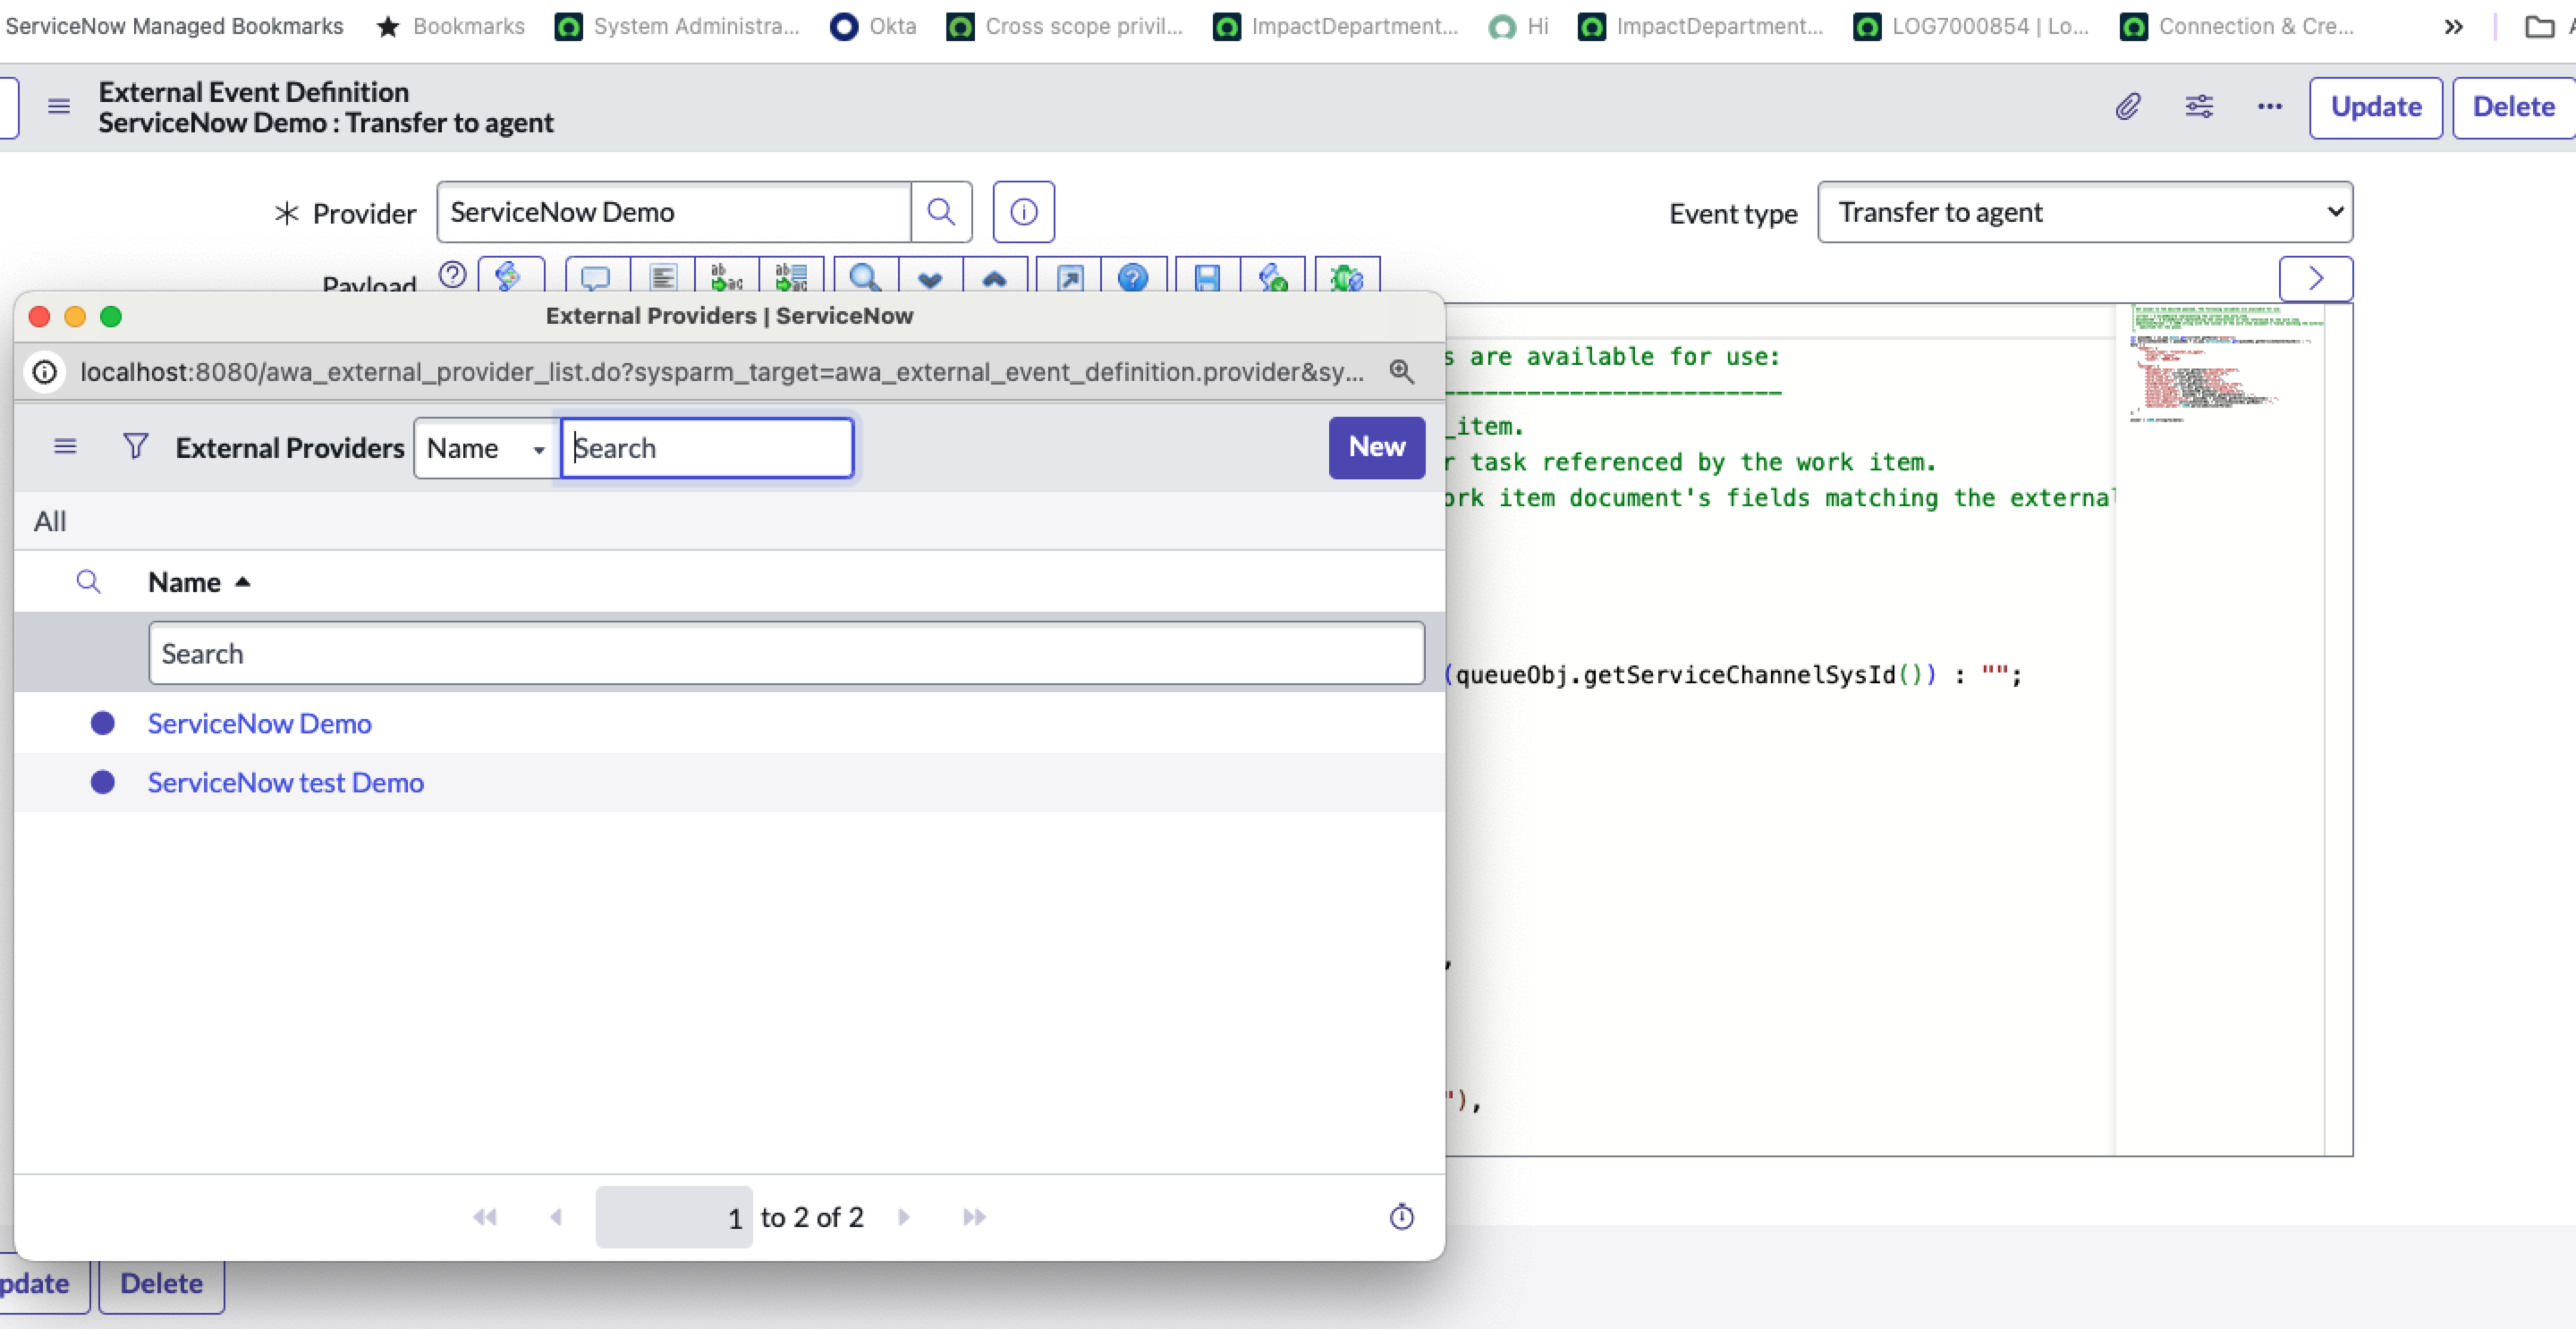Go to last page of list
The width and height of the screenshot is (2576, 1329).
974,1217
